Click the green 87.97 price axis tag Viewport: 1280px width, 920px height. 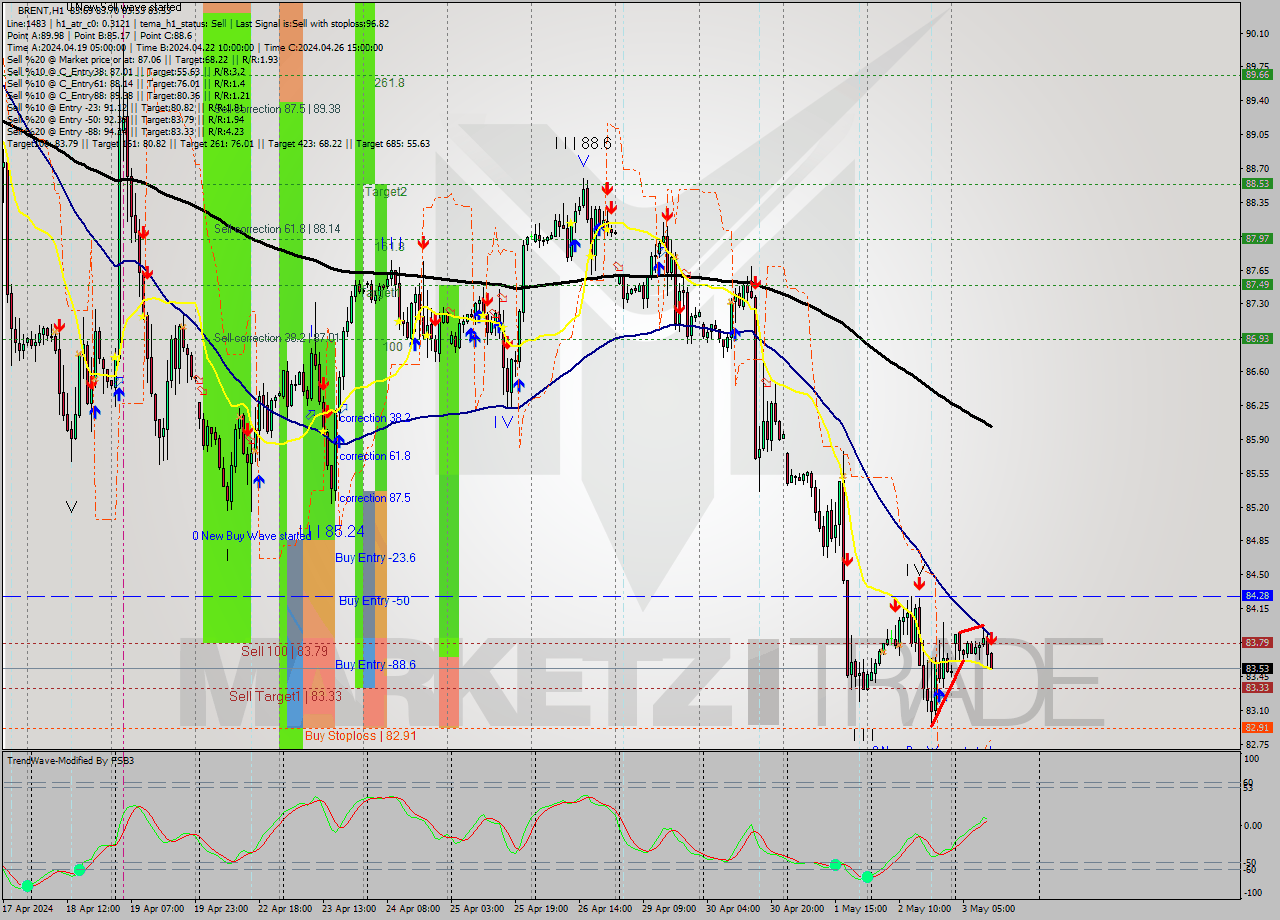1257,238
